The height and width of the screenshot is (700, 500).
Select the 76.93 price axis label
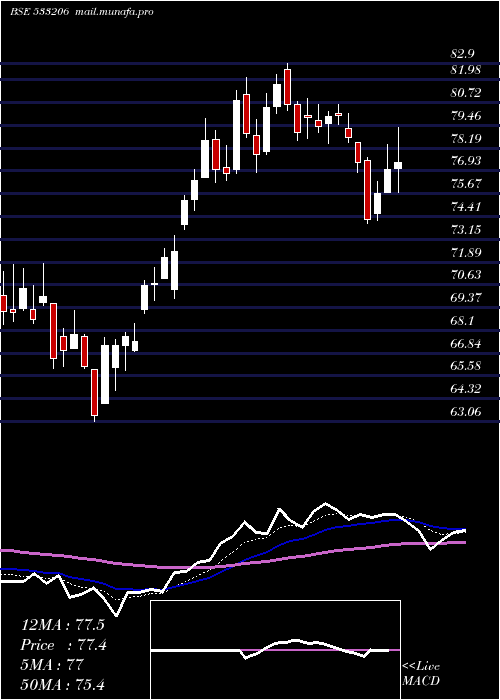467,161
